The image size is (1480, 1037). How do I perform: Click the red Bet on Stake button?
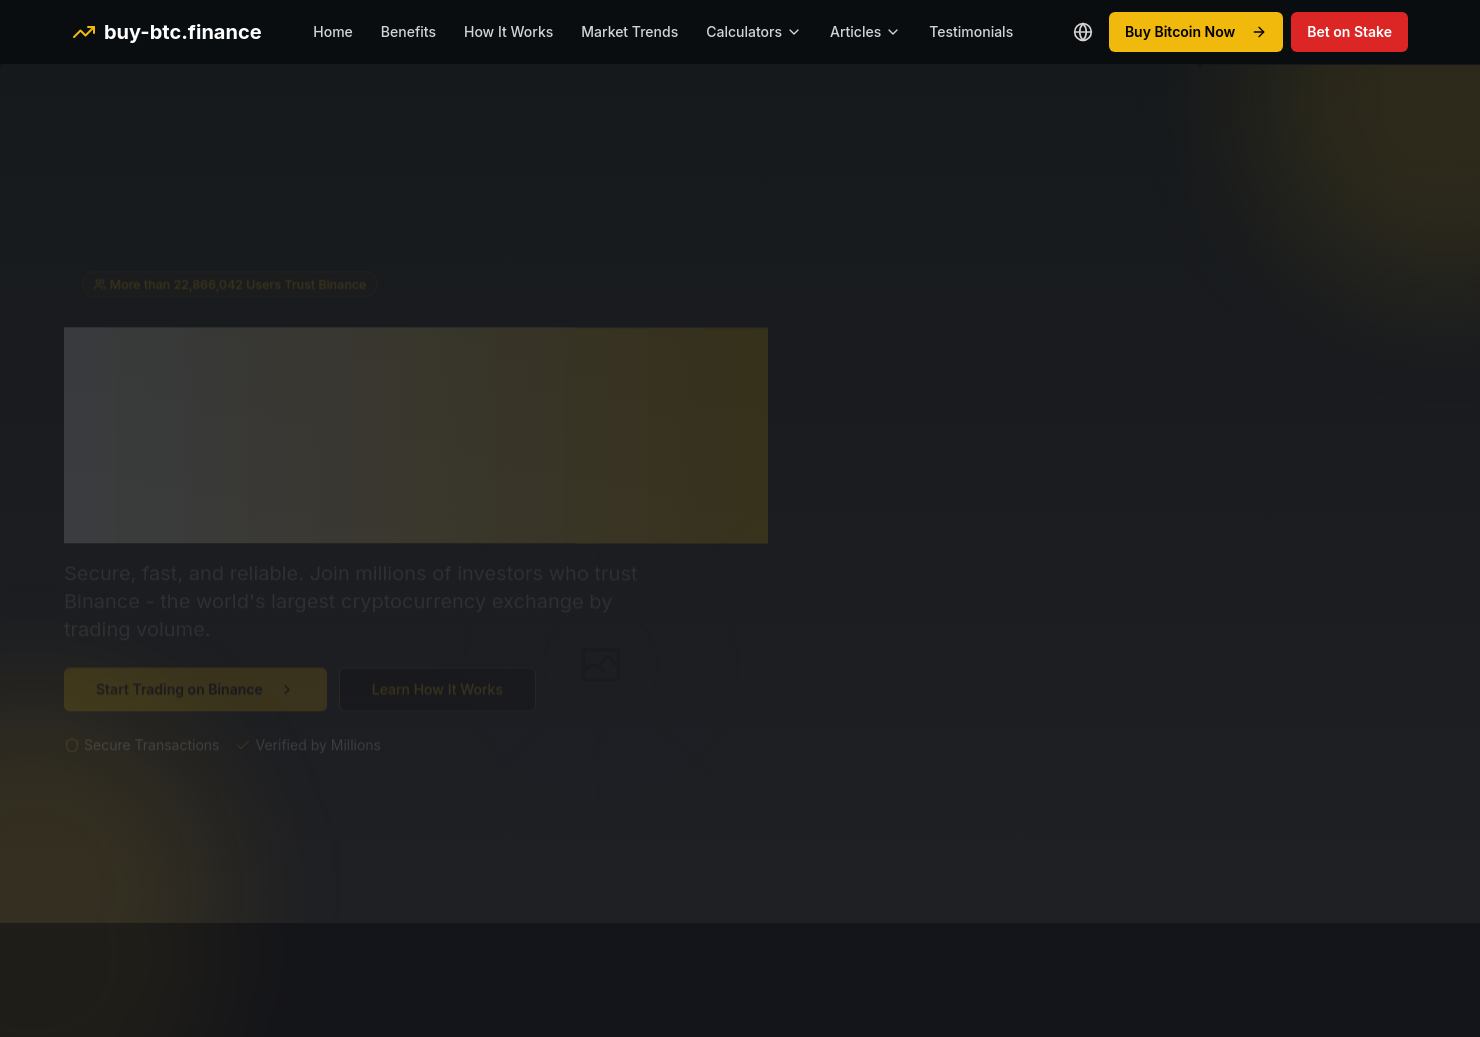[x=1349, y=32]
